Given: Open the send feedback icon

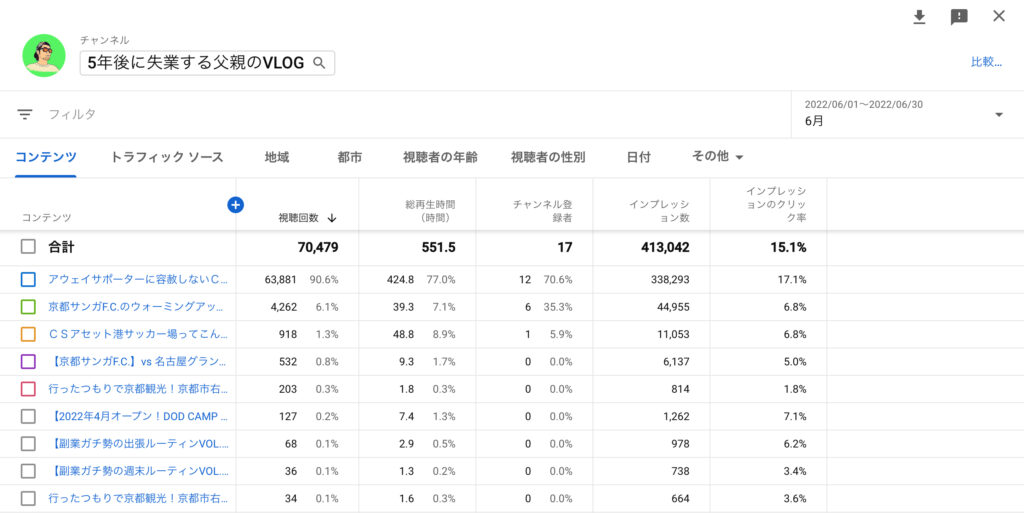Looking at the screenshot, I should click(x=959, y=17).
